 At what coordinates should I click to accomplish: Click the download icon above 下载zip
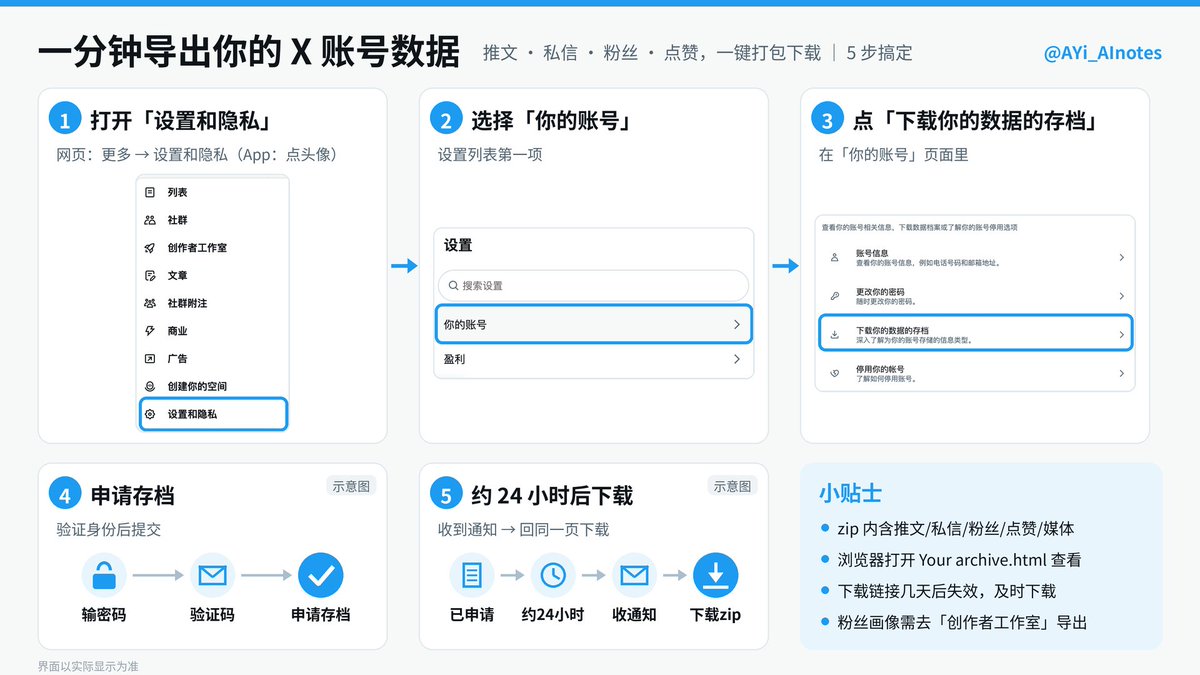point(715,576)
